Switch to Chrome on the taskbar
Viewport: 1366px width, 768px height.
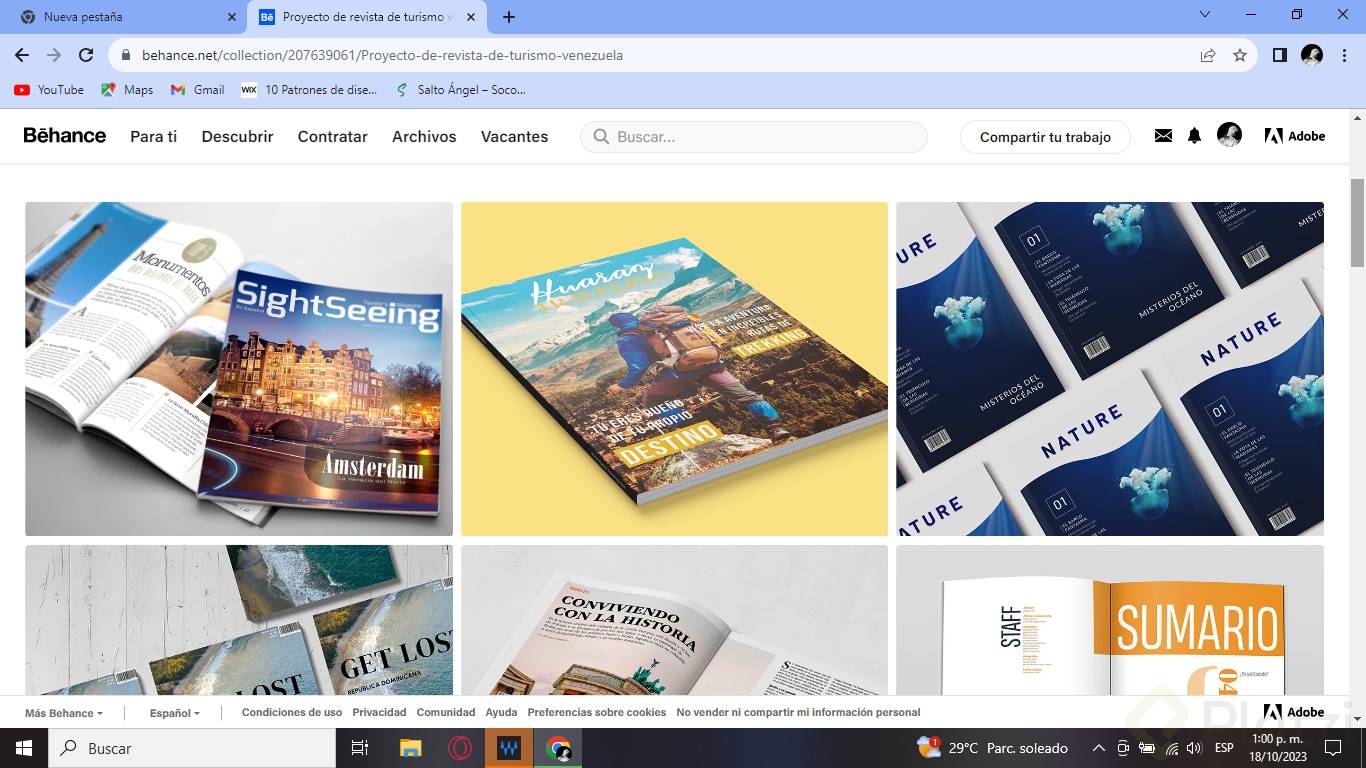coord(558,748)
